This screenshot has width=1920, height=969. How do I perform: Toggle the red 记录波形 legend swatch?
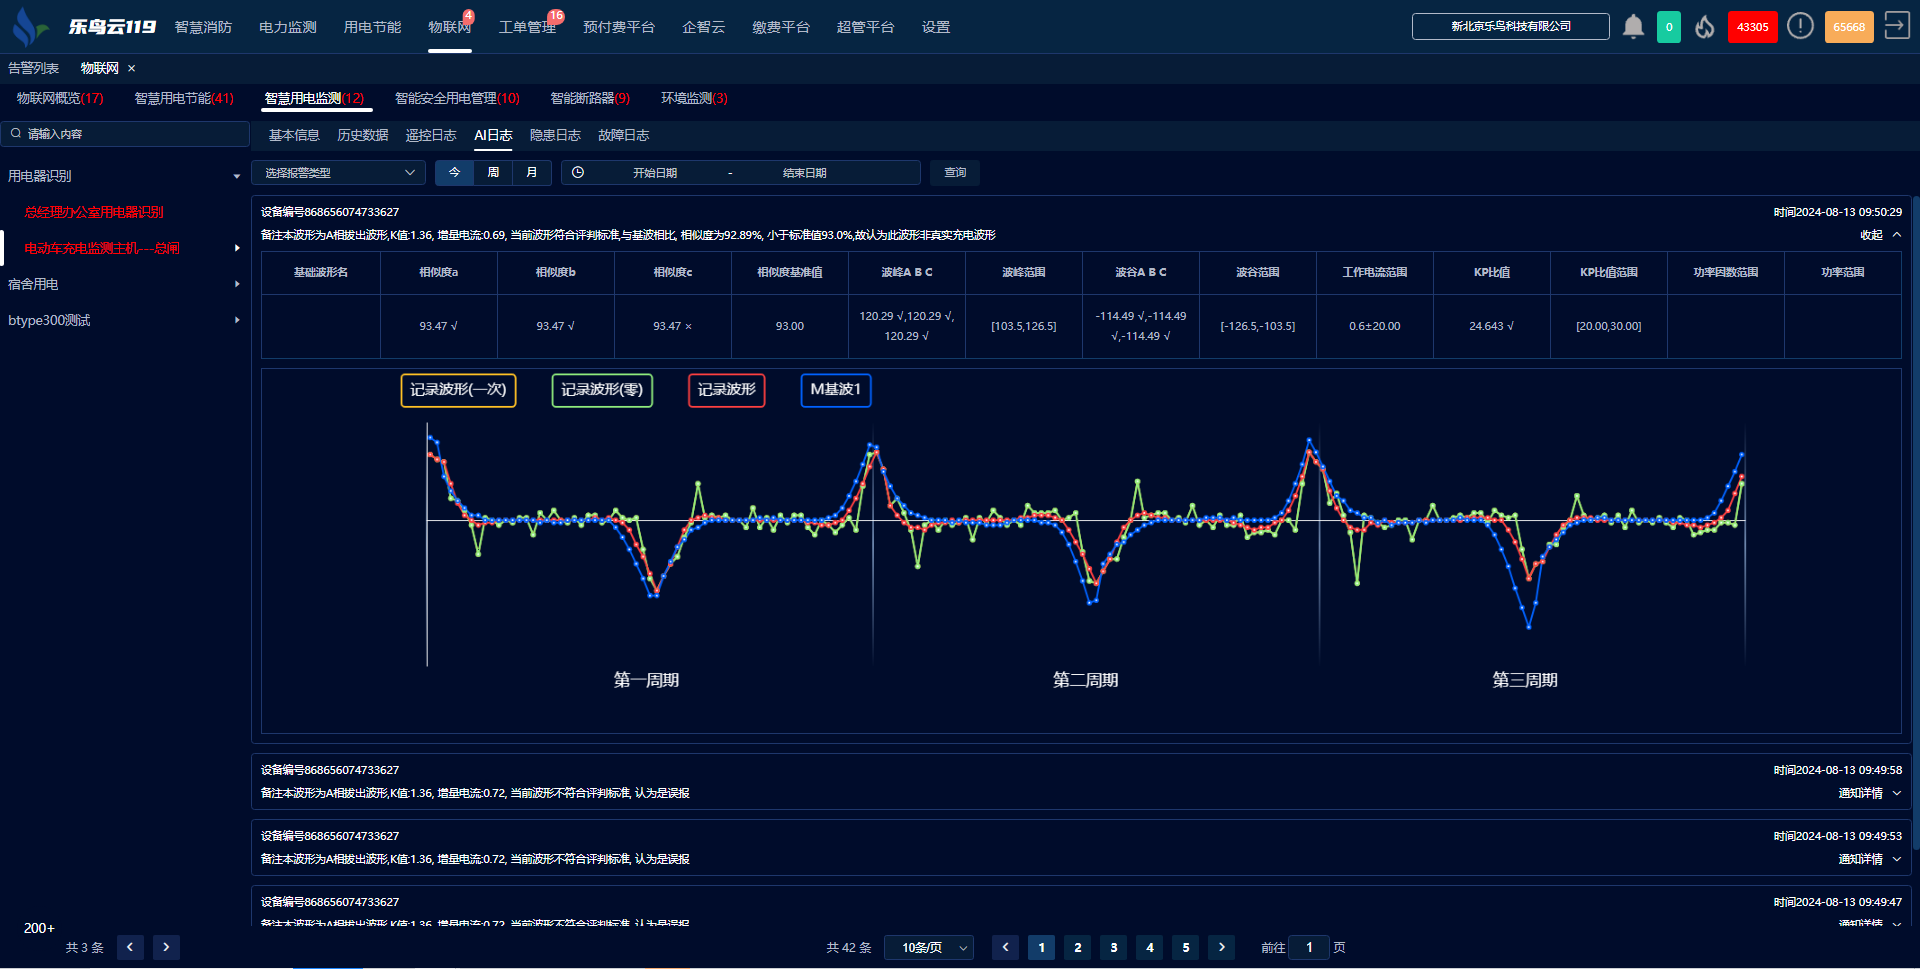[726, 390]
